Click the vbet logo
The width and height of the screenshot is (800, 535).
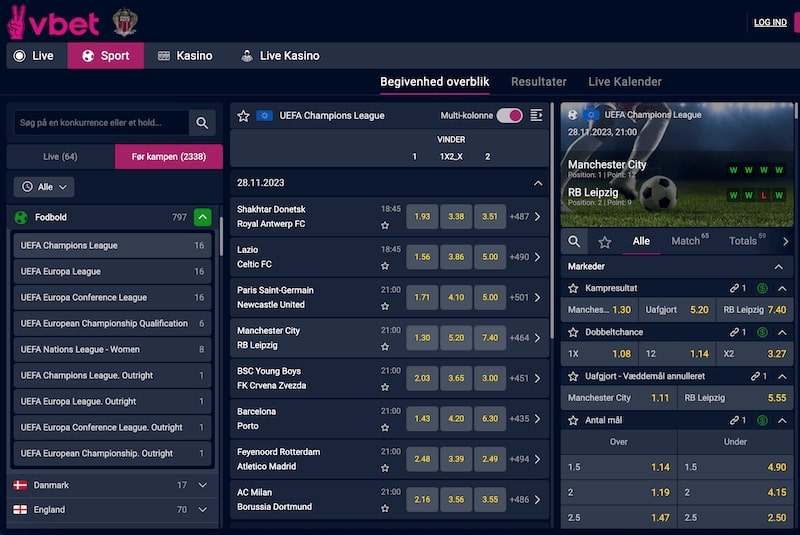click(x=53, y=22)
